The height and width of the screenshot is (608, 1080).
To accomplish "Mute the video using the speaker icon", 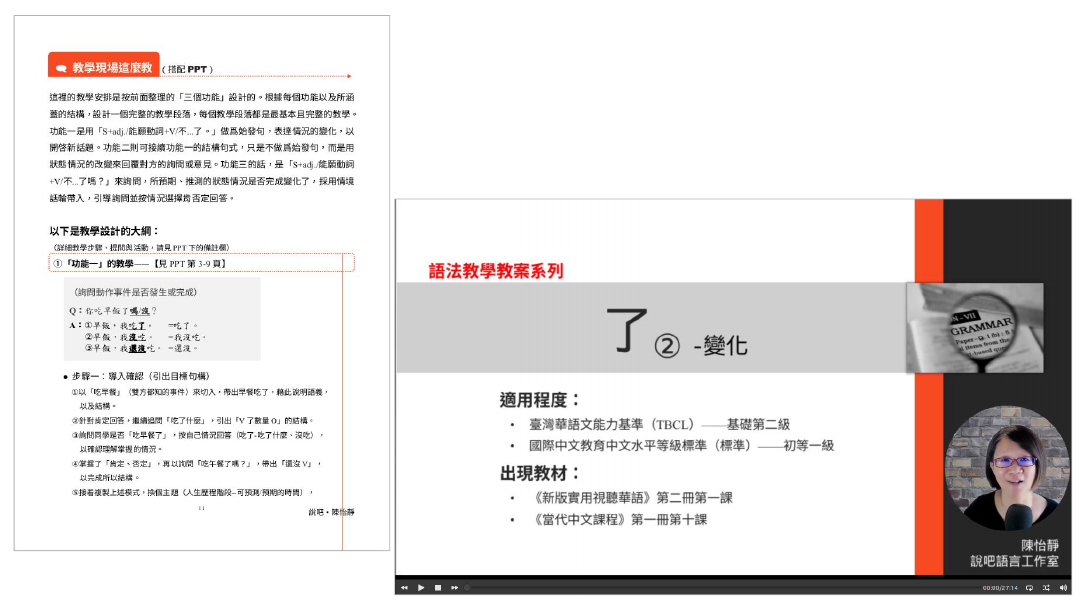I will click(1063, 588).
